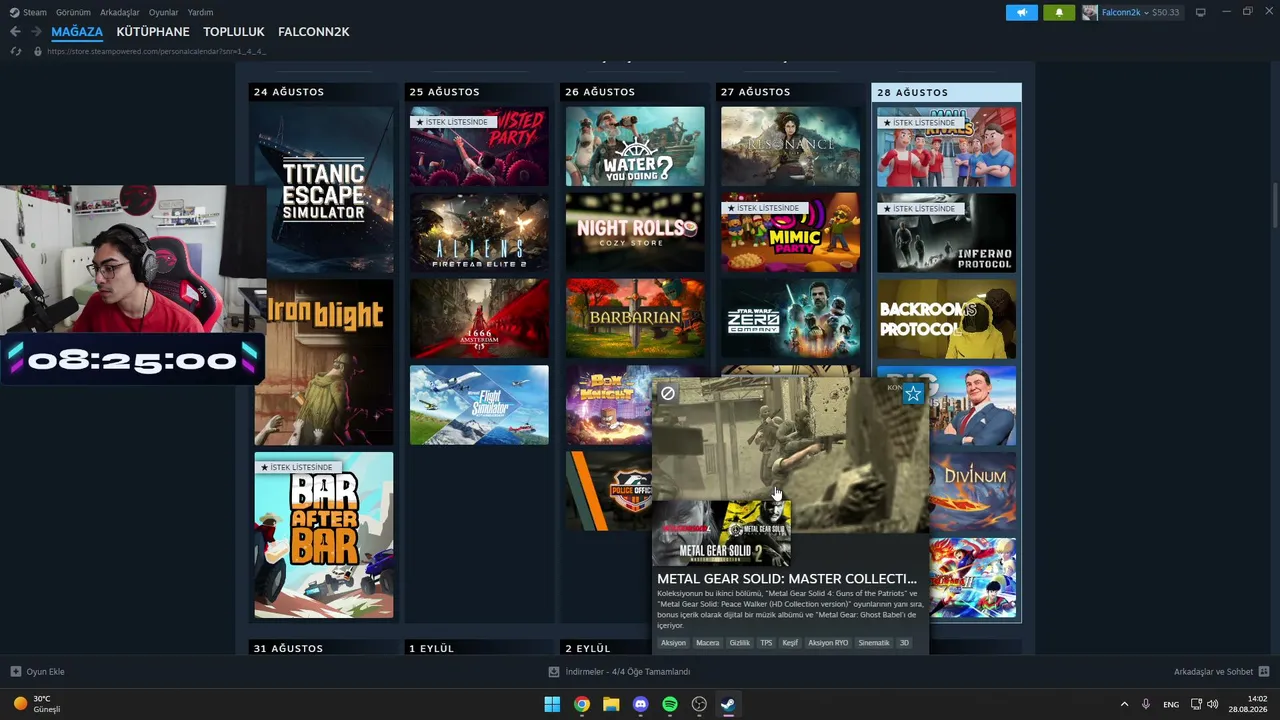Open Iron Blight game tile
The height and width of the screenshot is (720, 1280).
tap(324, 362)
